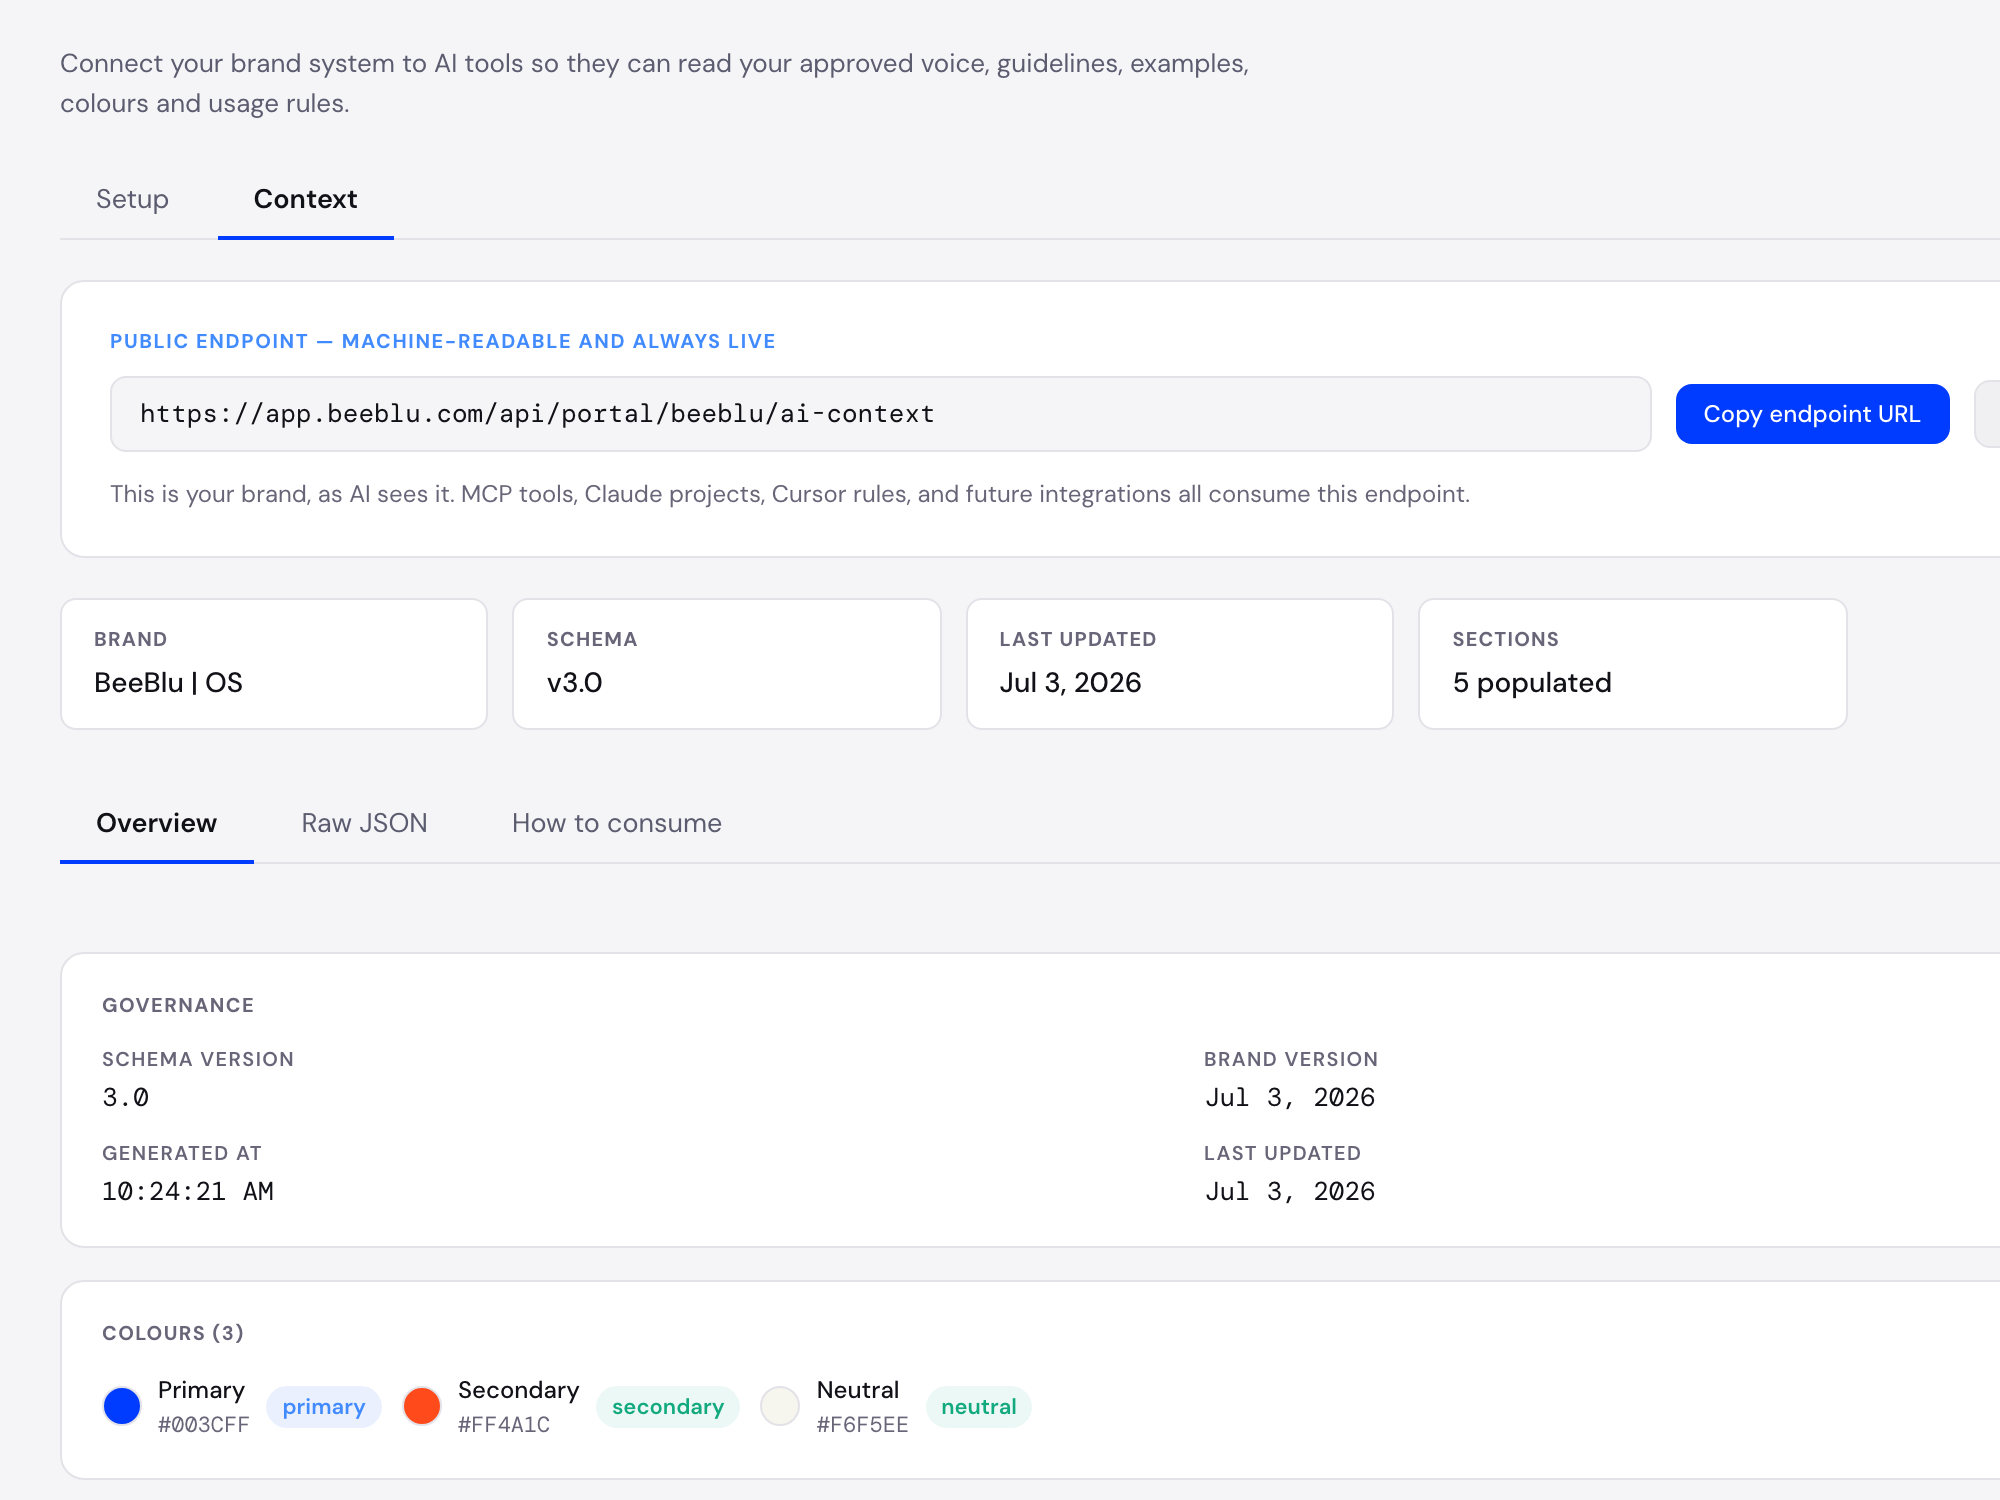Click the schema version value 3.0

(x=126, y=1097)
